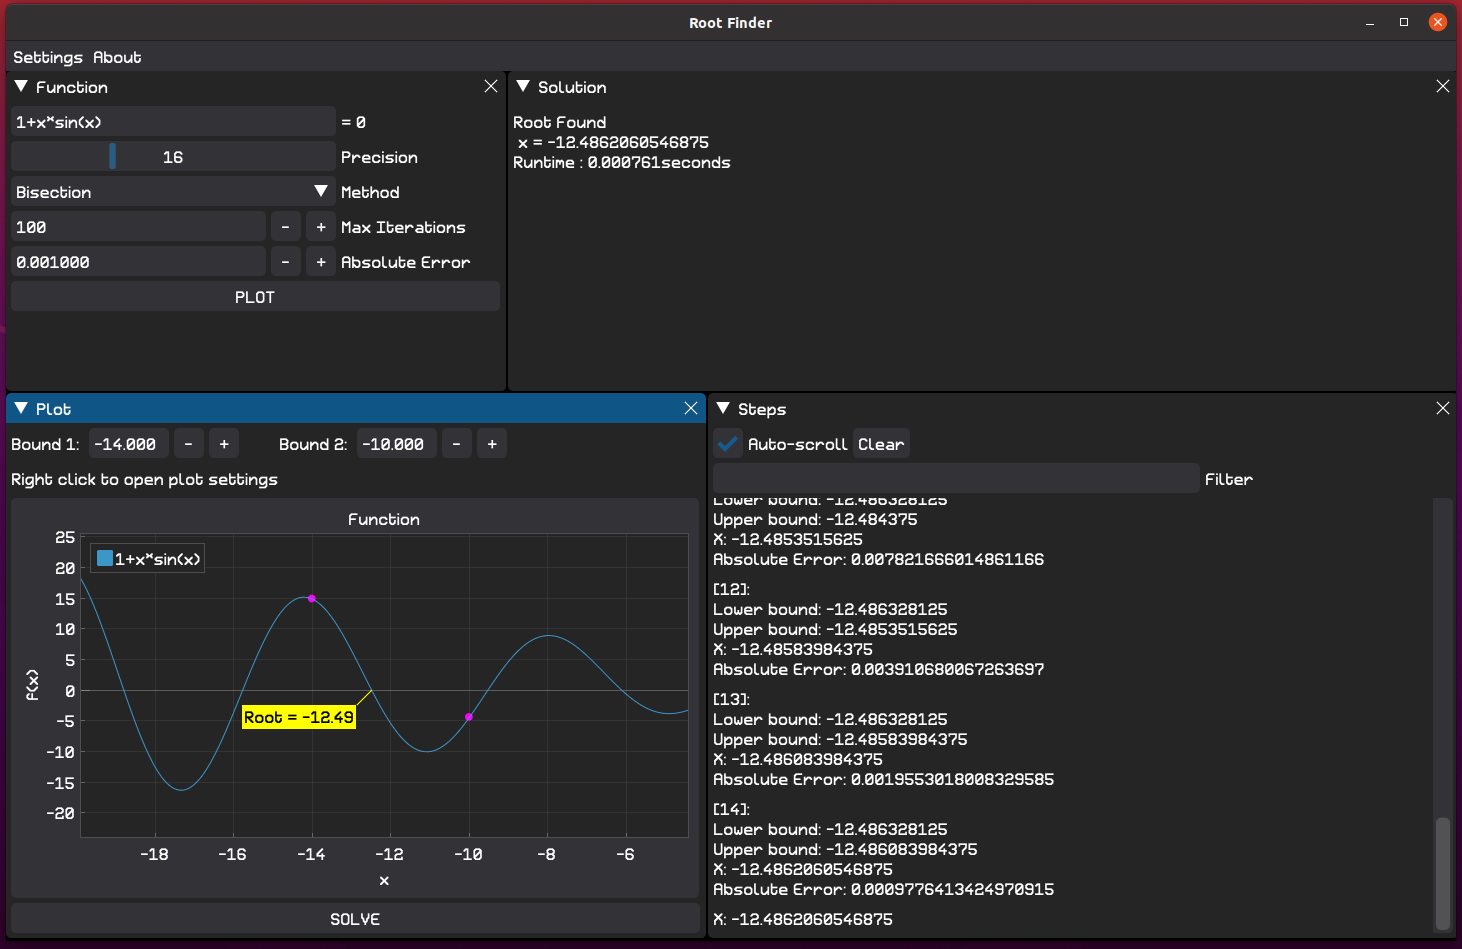Increase Bound 2 with plus button
The height and width of the screenshot is (949, 1462).
(x=492, y=444)
